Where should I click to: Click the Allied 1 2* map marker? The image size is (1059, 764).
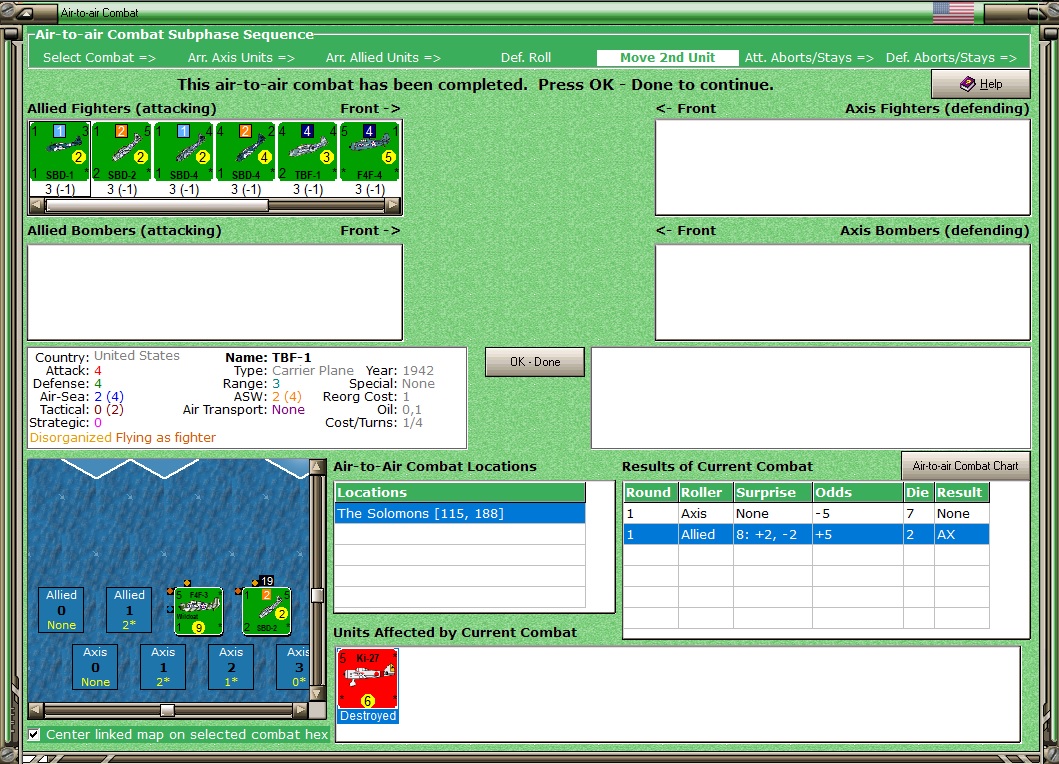coord(129,609)
